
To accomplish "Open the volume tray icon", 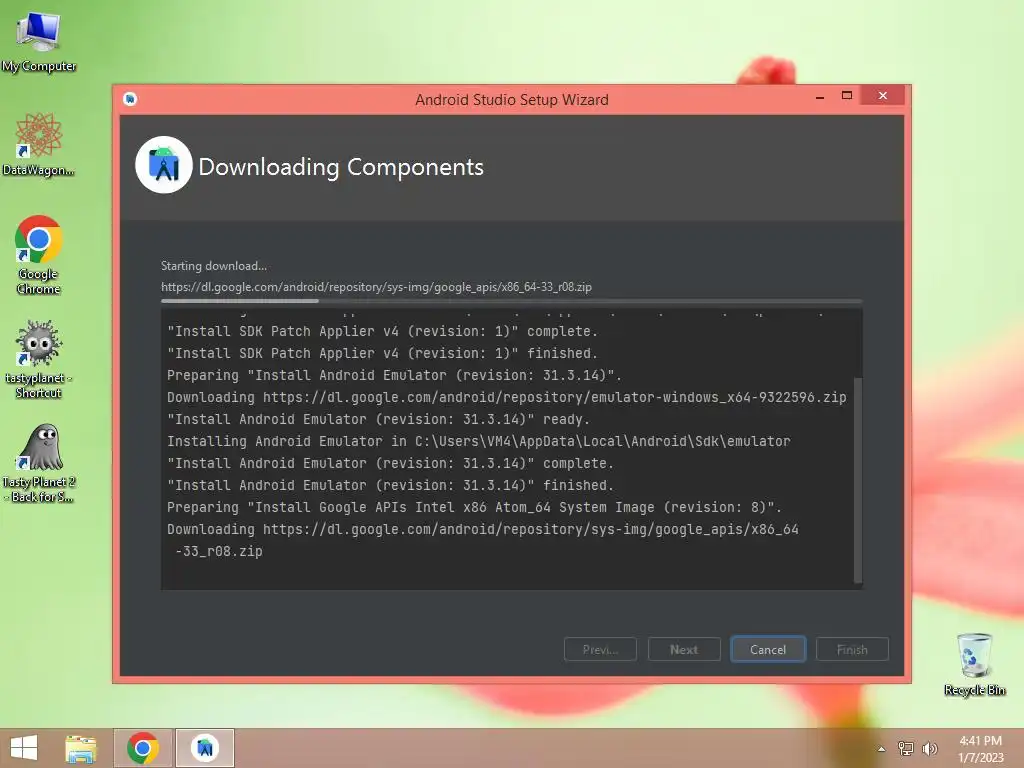I will tap(930, 748).
